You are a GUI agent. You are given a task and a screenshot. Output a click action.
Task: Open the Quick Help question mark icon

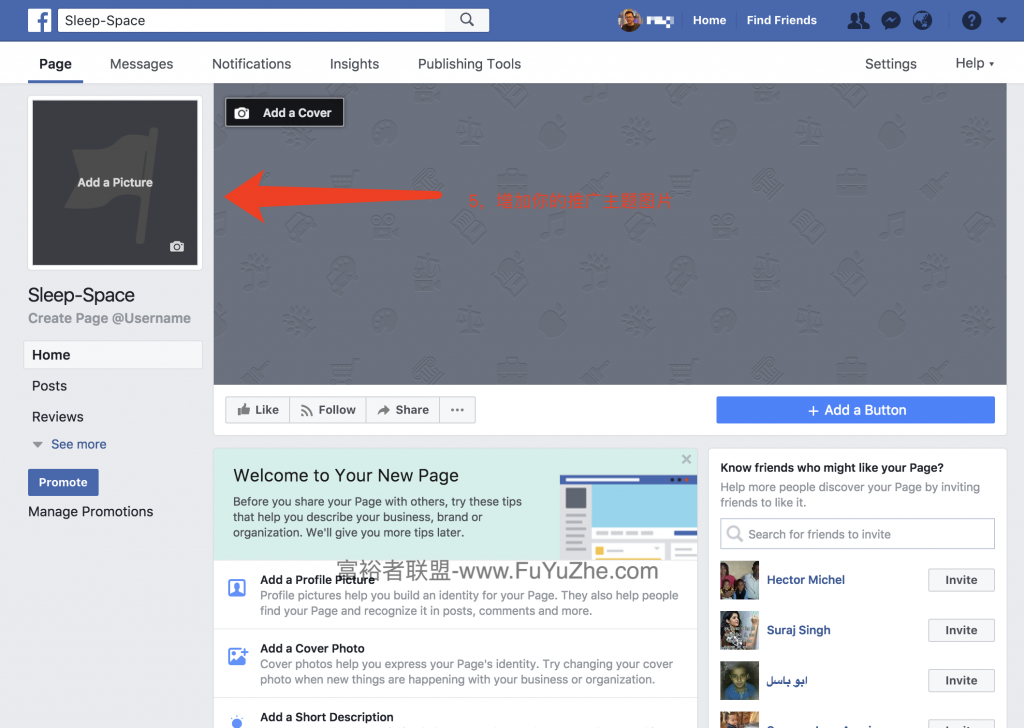pos(971,20)
